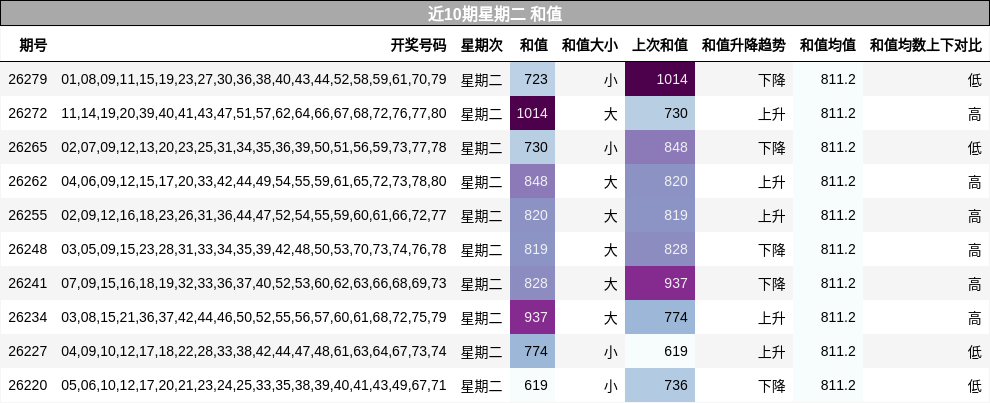
Task: Click the draw numbers starting 04,09,10,12
Action: tap(254, 351)
